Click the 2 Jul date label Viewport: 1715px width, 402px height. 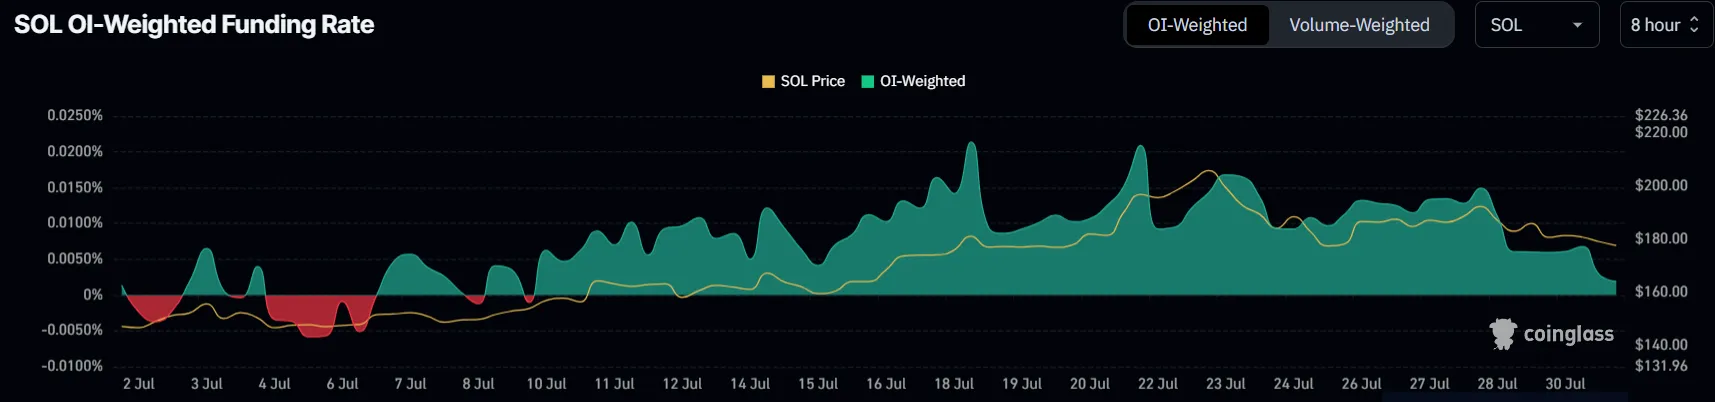(x=139, y=384)
